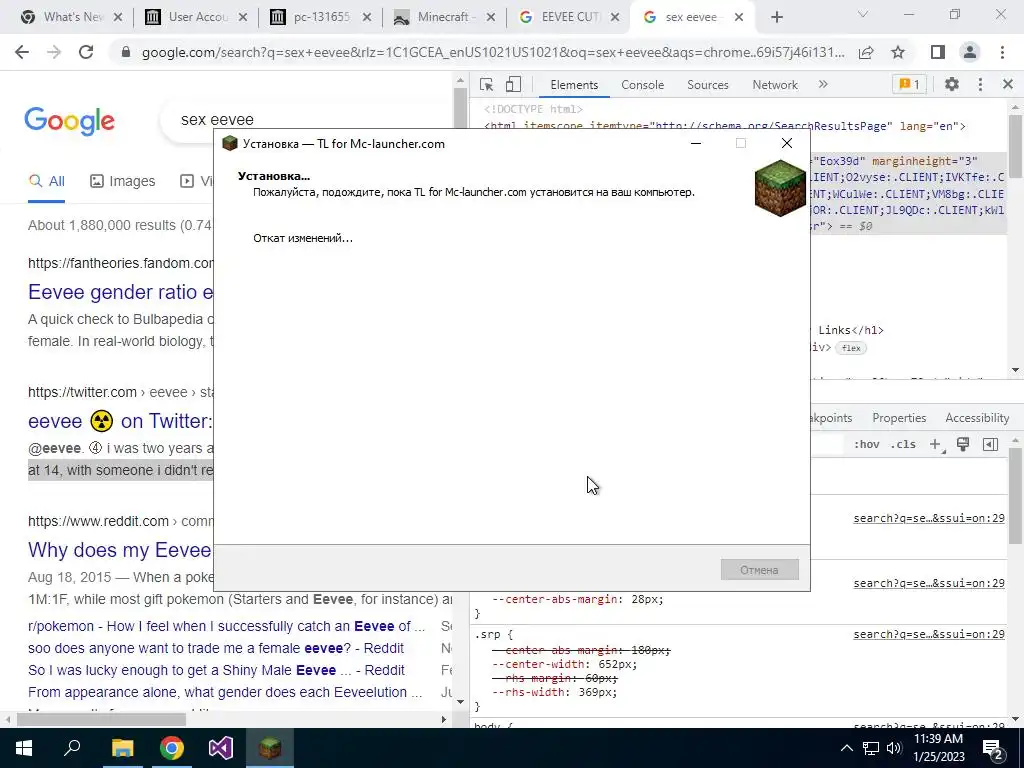Open the 'Shiny Male Eevee' Reddit sublink

point(217,670)
